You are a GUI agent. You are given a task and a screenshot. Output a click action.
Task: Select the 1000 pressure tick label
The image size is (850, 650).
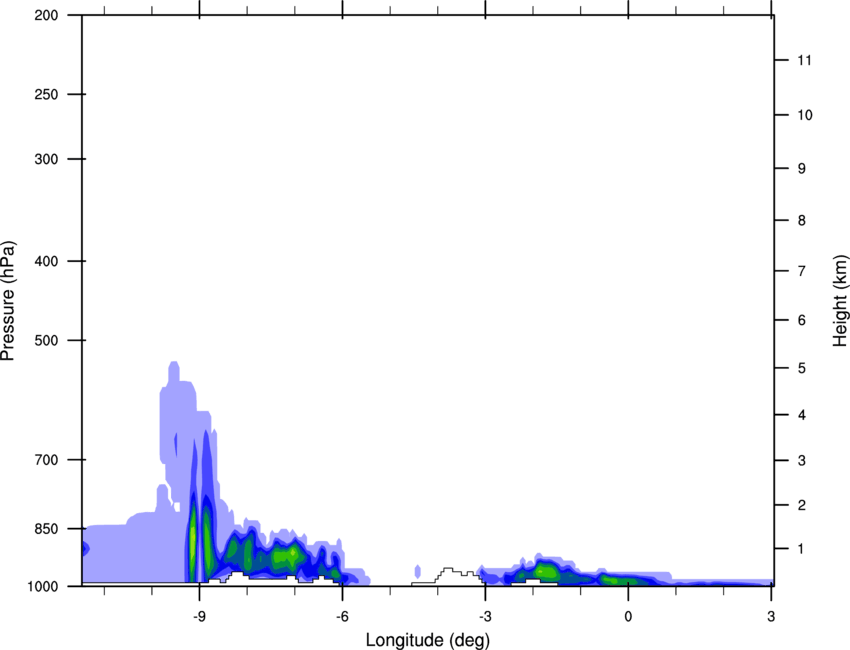click(x=42, y=586)
